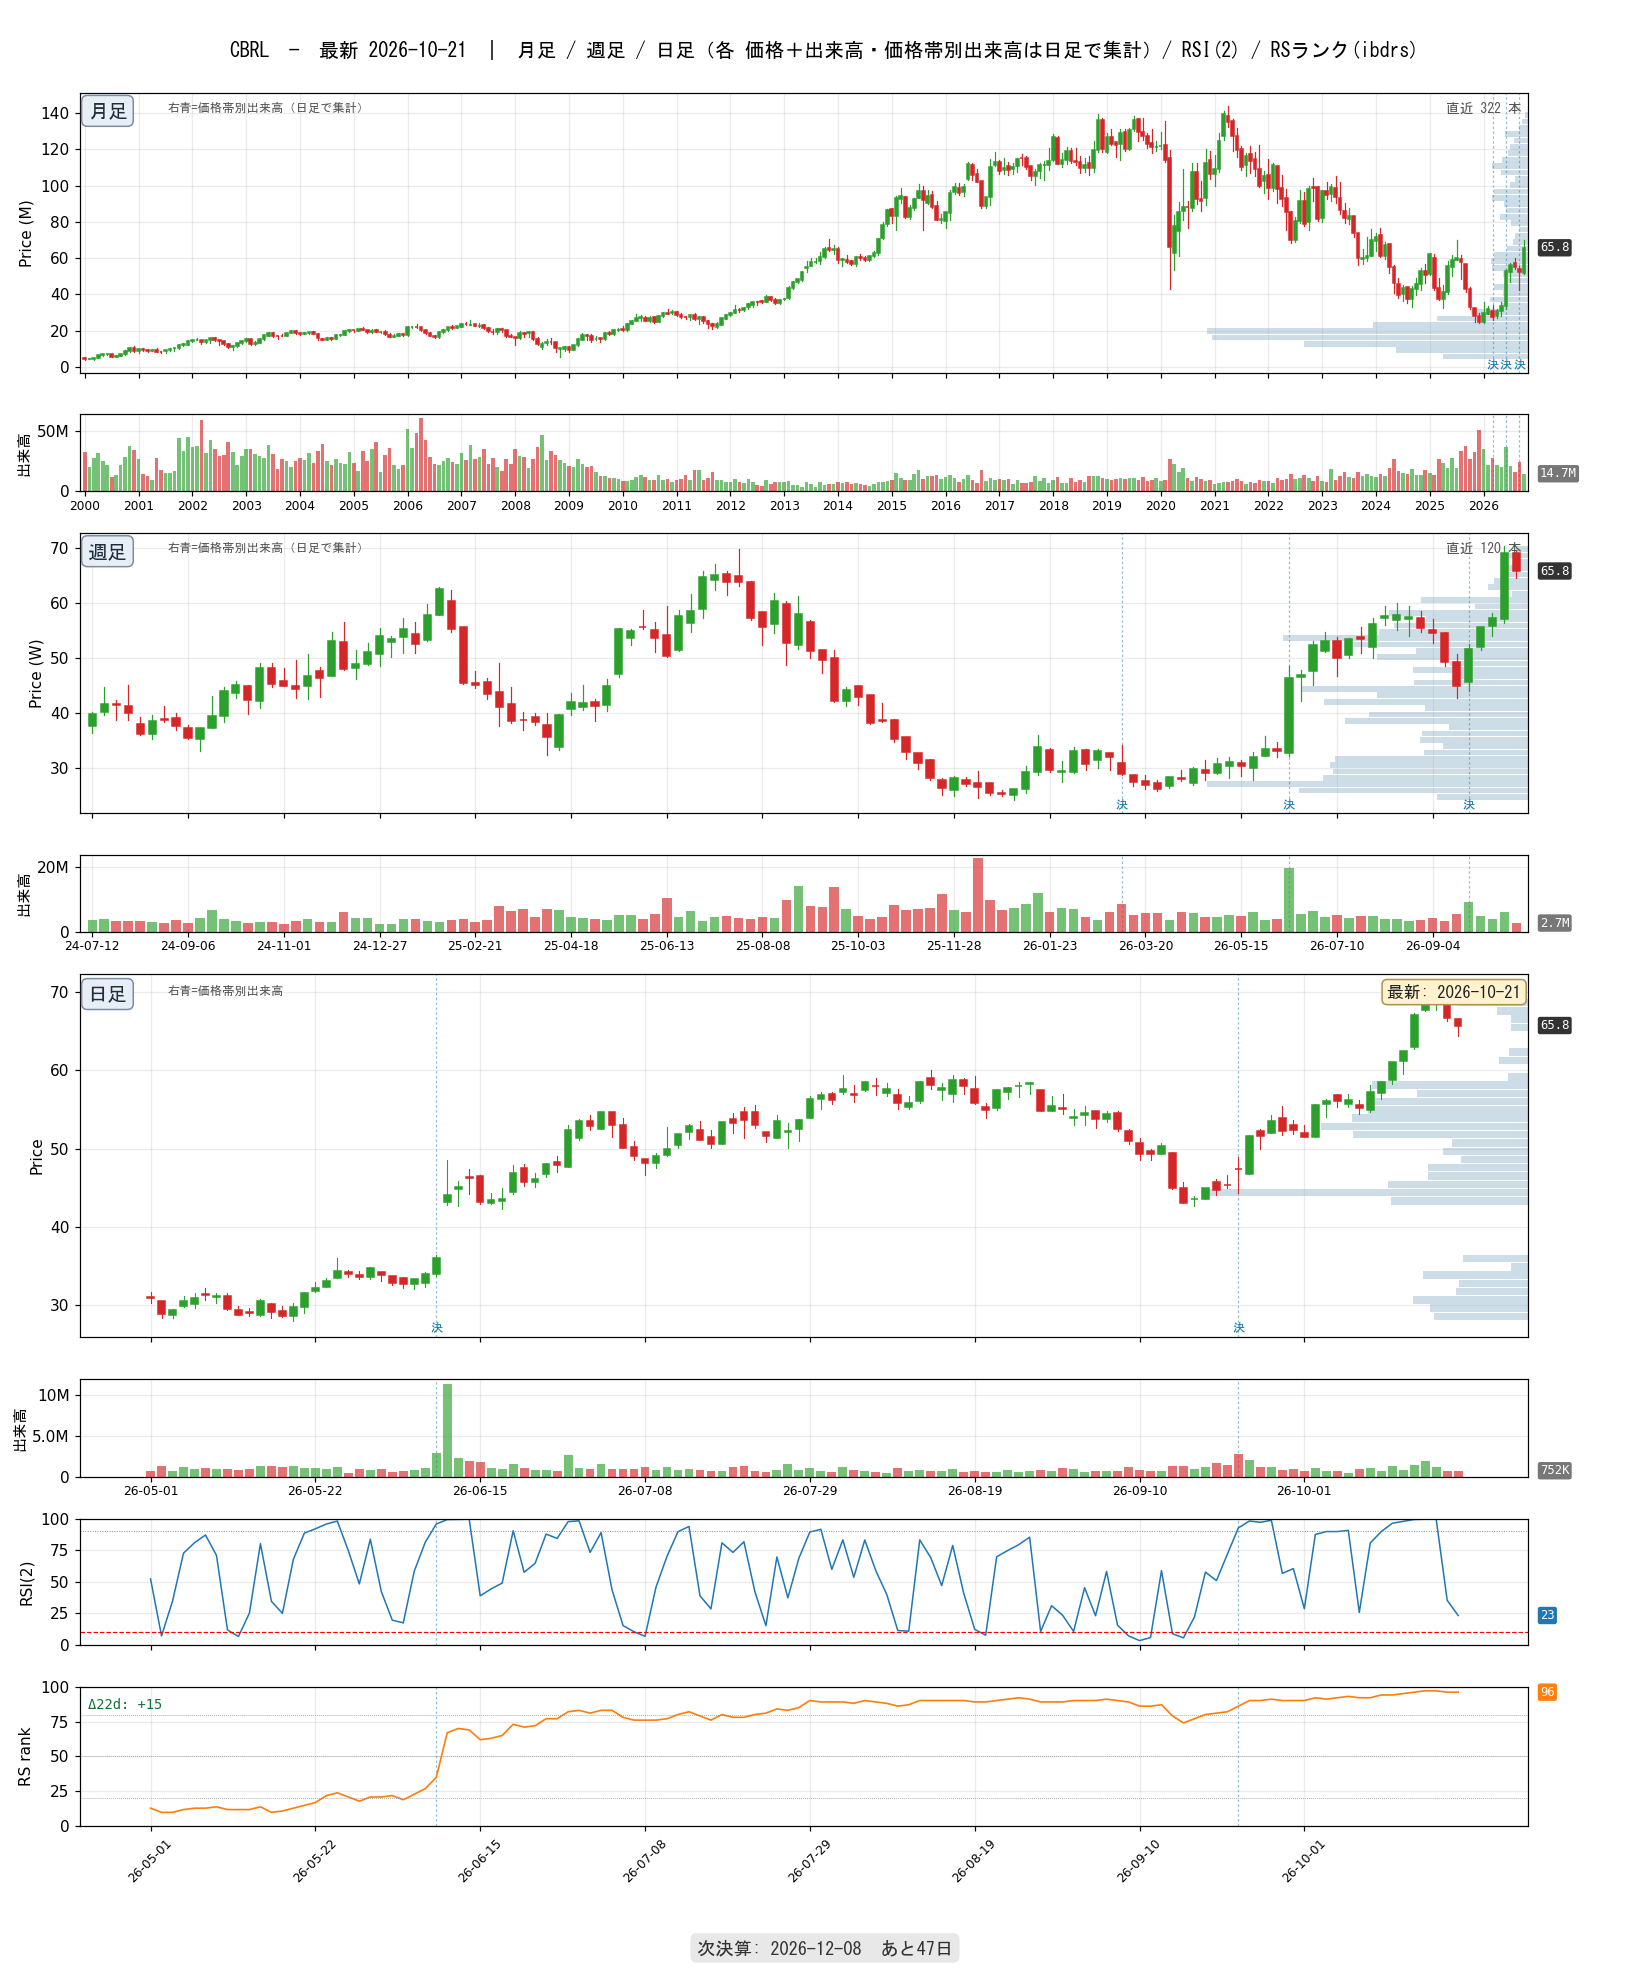Click the 25-08-08 tick on the weekly time axis
Image resolution: width=1650 pixels, height=1980 pixels.
tap(763, 945)
